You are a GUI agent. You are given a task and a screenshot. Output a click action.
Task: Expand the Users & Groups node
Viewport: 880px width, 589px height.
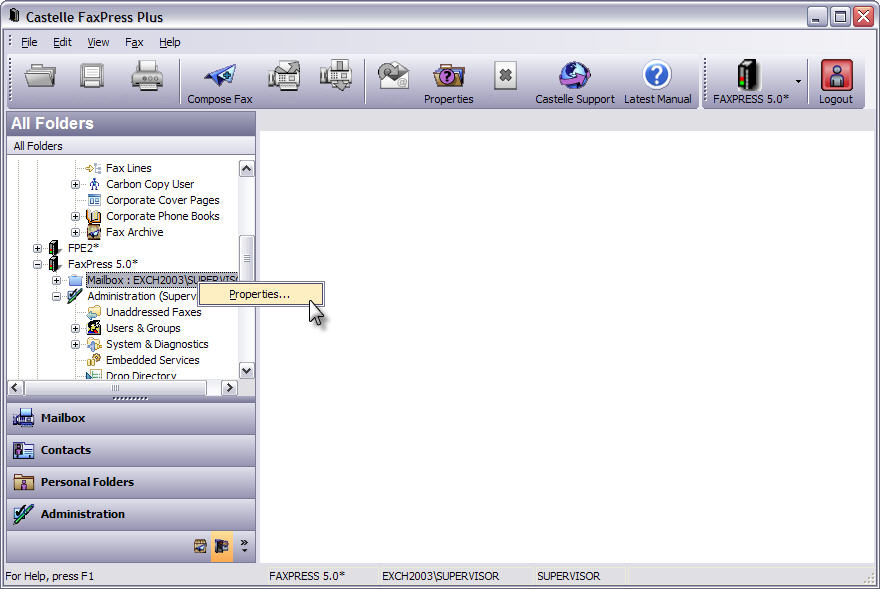point(75,328)
